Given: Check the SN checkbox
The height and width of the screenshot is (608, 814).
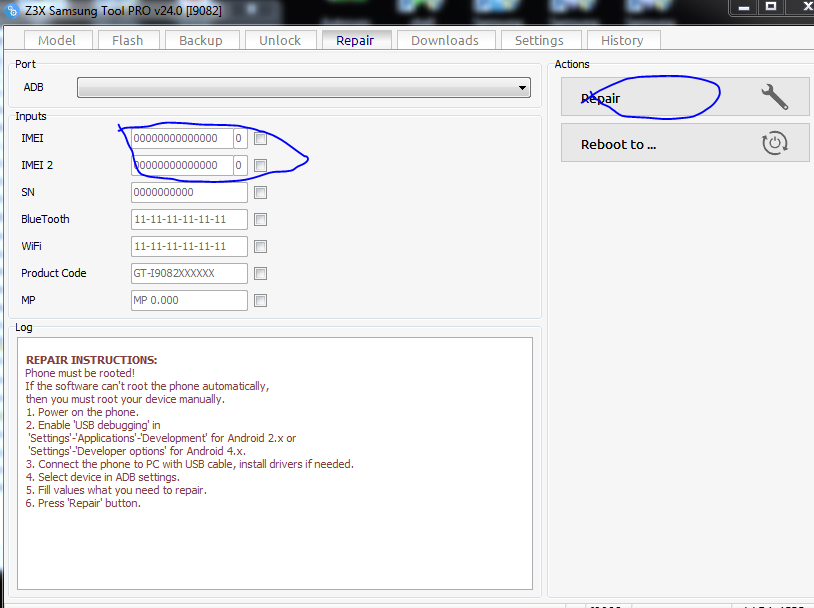Looking at the screenshot, I should coord(261,193).
